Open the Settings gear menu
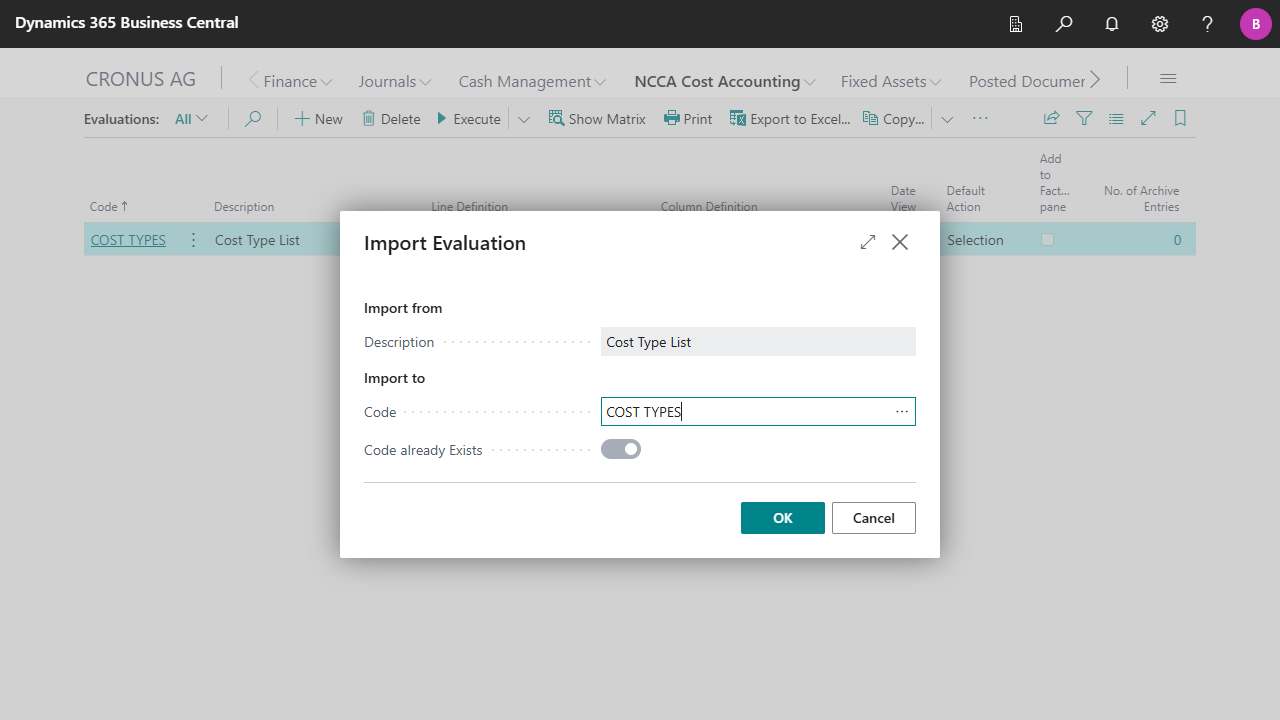Image resolution: width=1280 pixels, height=720 pixels. pyautogui.click(x=1160, y=24)
